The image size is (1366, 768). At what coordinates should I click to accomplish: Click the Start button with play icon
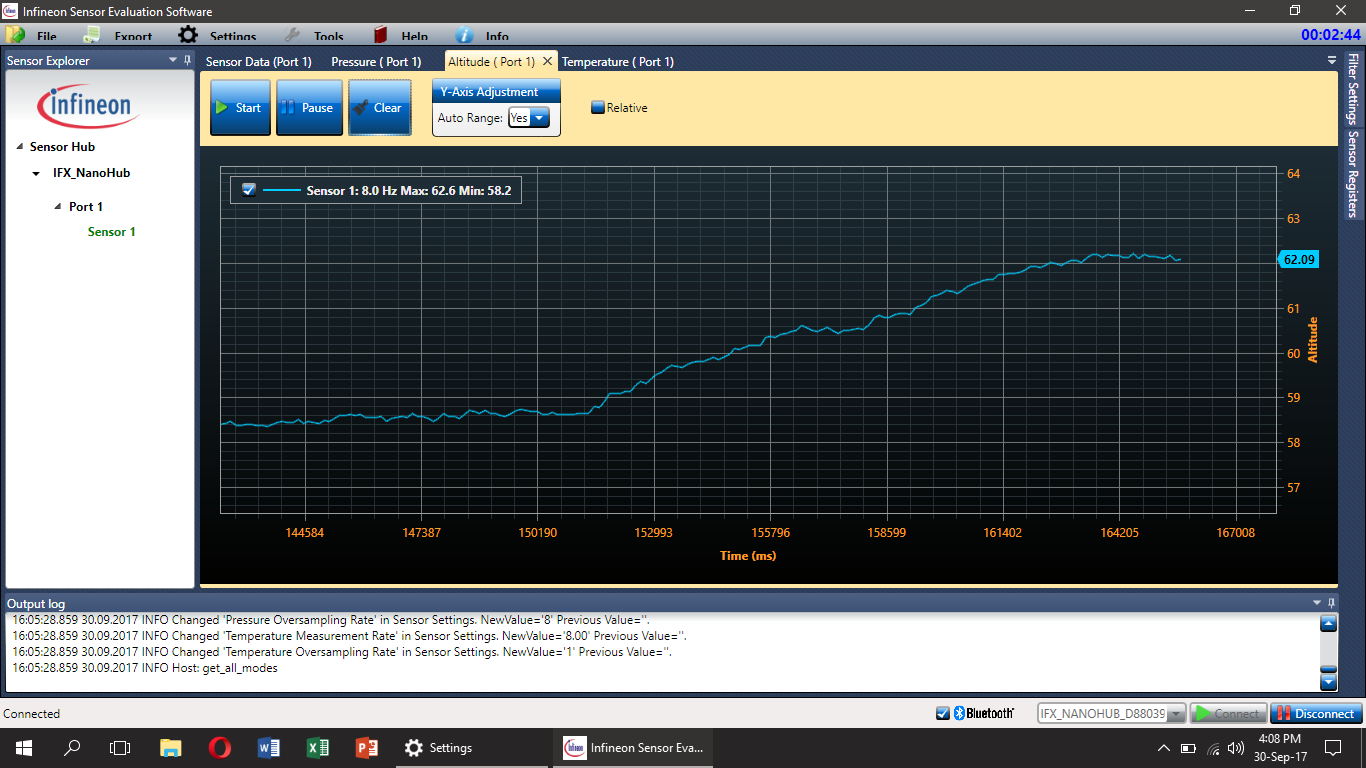(240, 108)
